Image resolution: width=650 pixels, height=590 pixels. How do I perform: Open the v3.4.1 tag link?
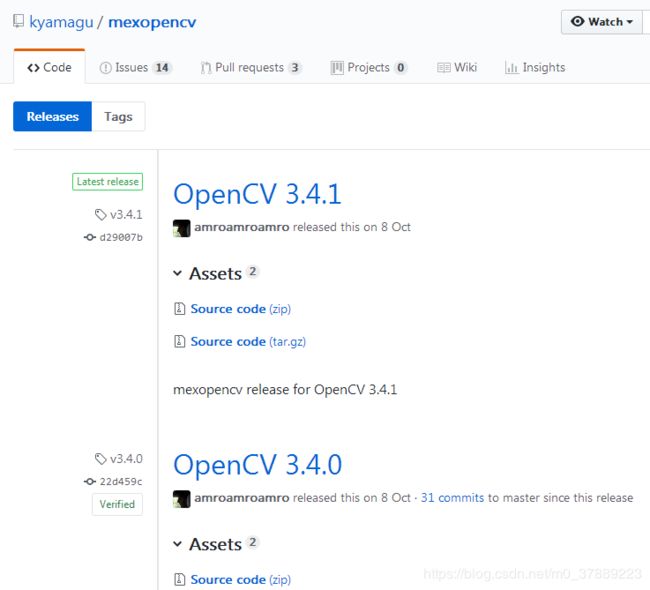[126, 215]
